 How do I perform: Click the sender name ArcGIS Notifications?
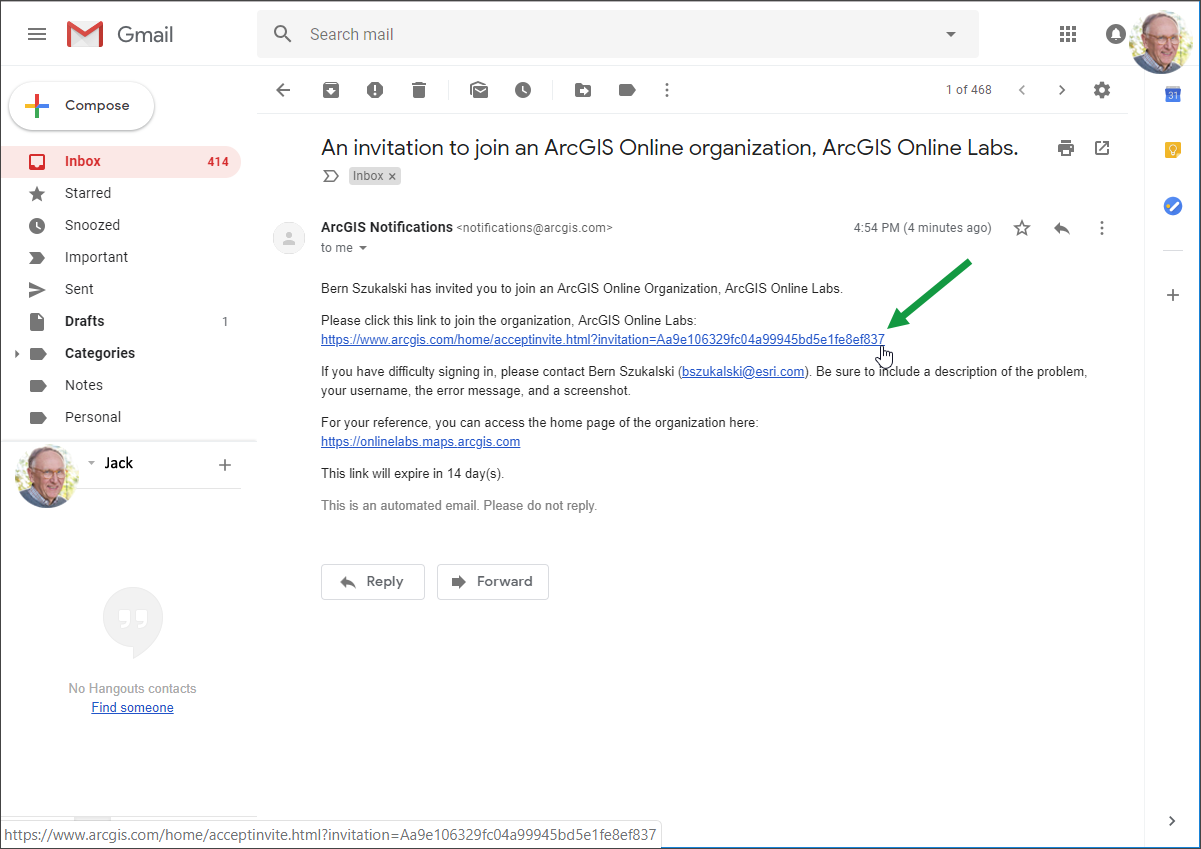(387, 227)
